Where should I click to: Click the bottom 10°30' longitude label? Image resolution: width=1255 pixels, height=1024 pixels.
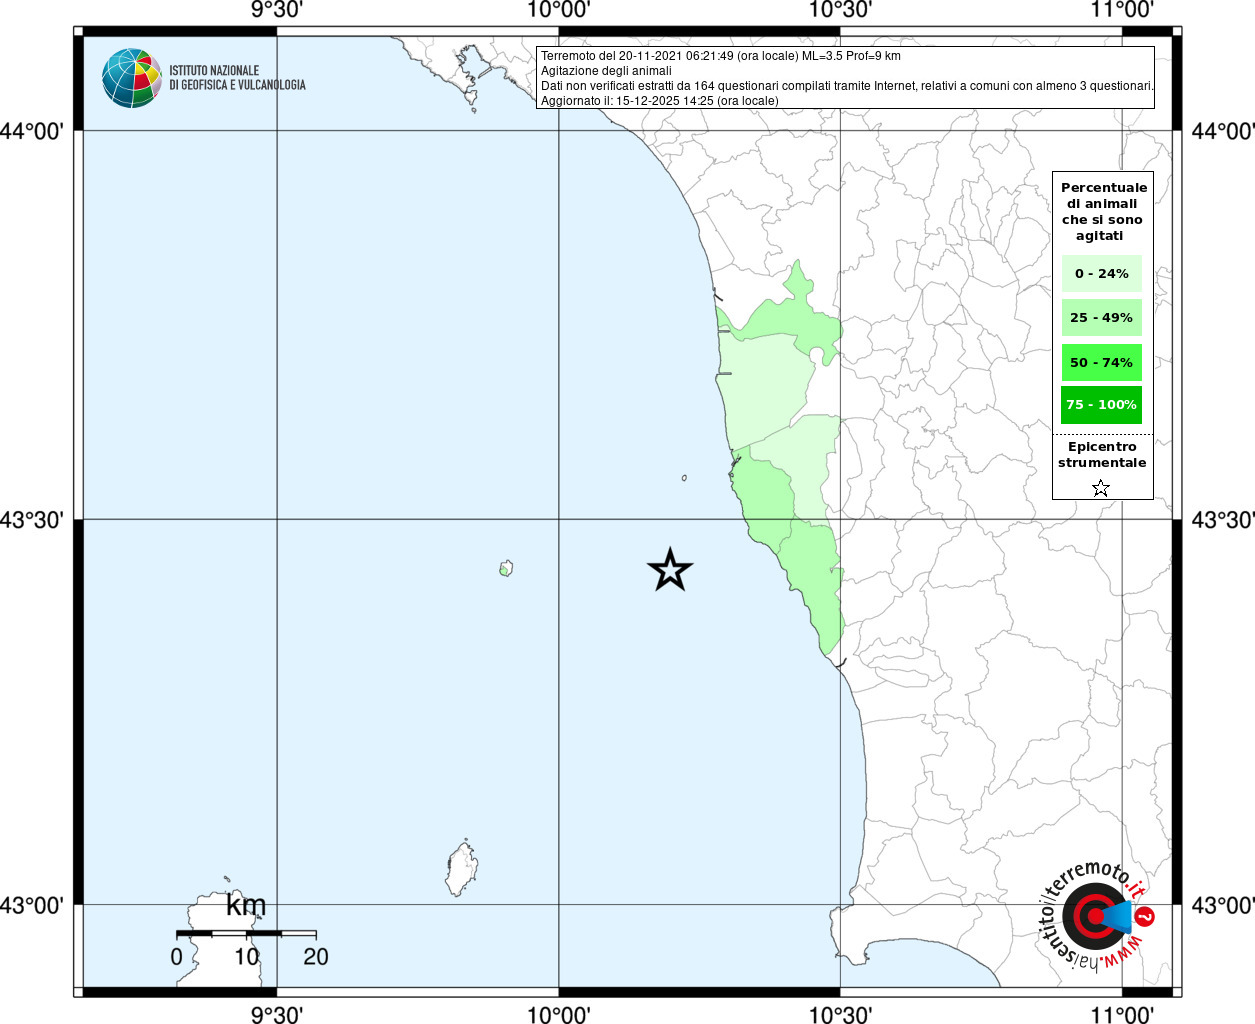point(841,1014)
